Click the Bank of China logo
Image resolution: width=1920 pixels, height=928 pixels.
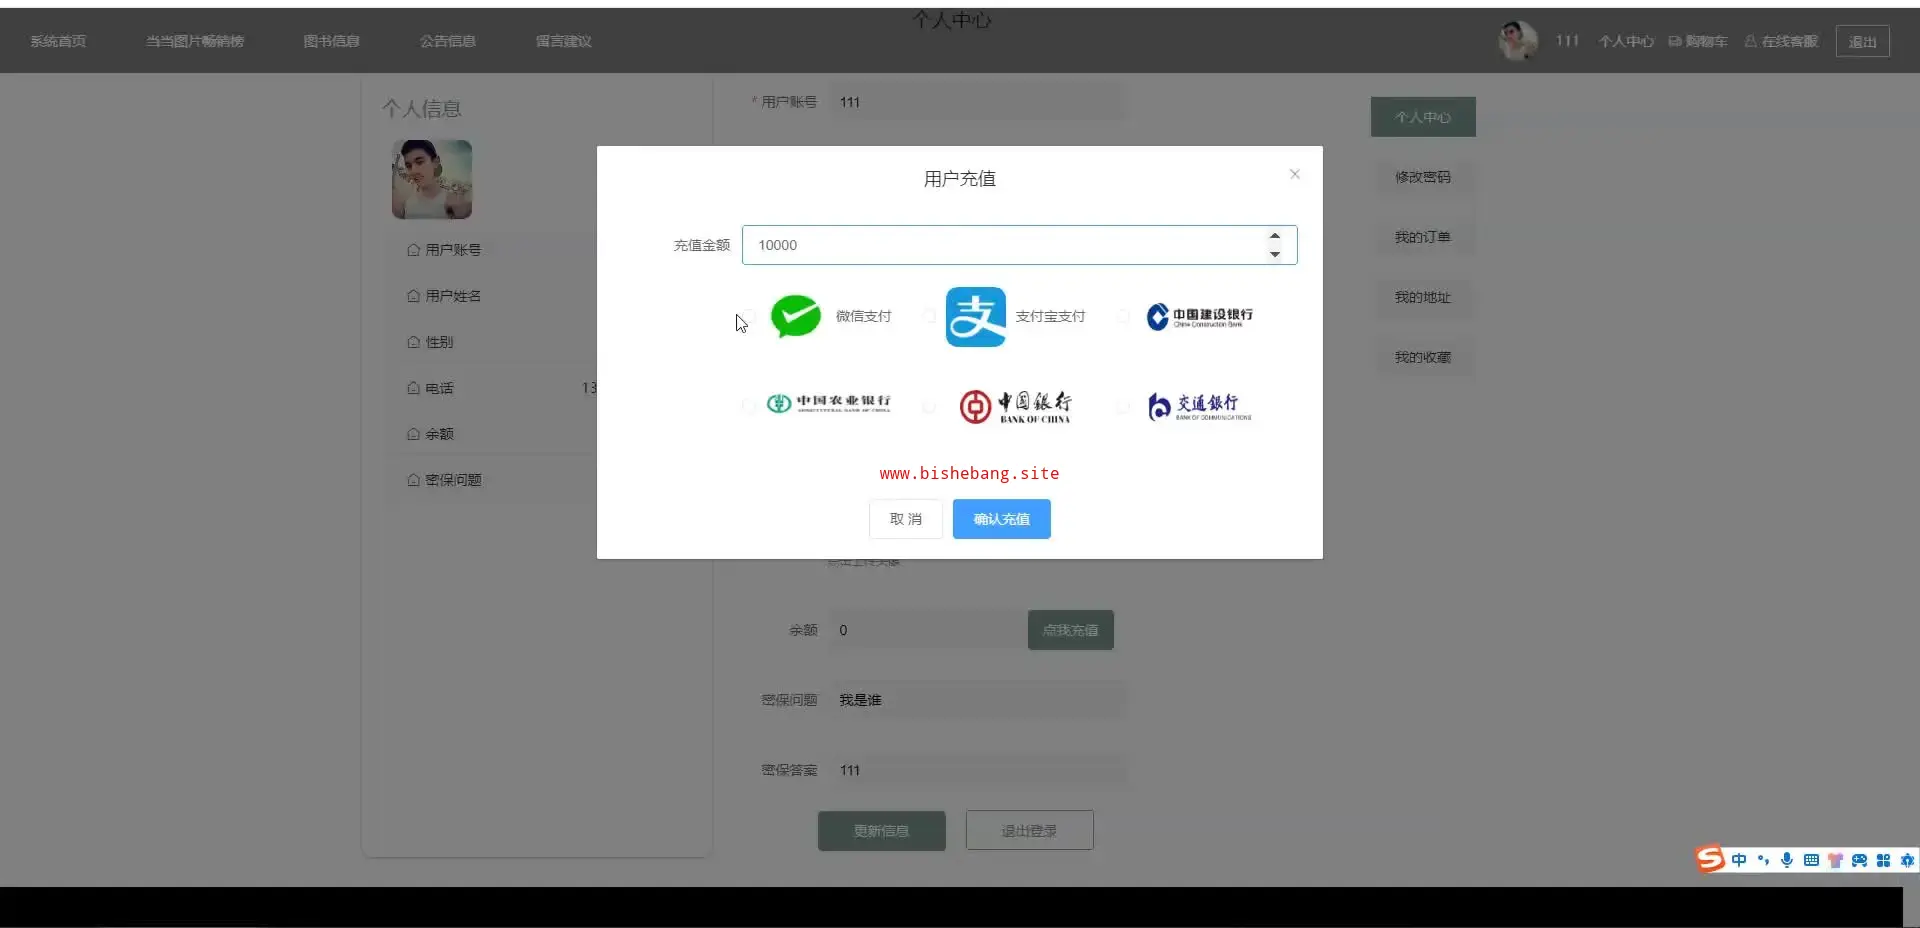[x=1015, y=406]
